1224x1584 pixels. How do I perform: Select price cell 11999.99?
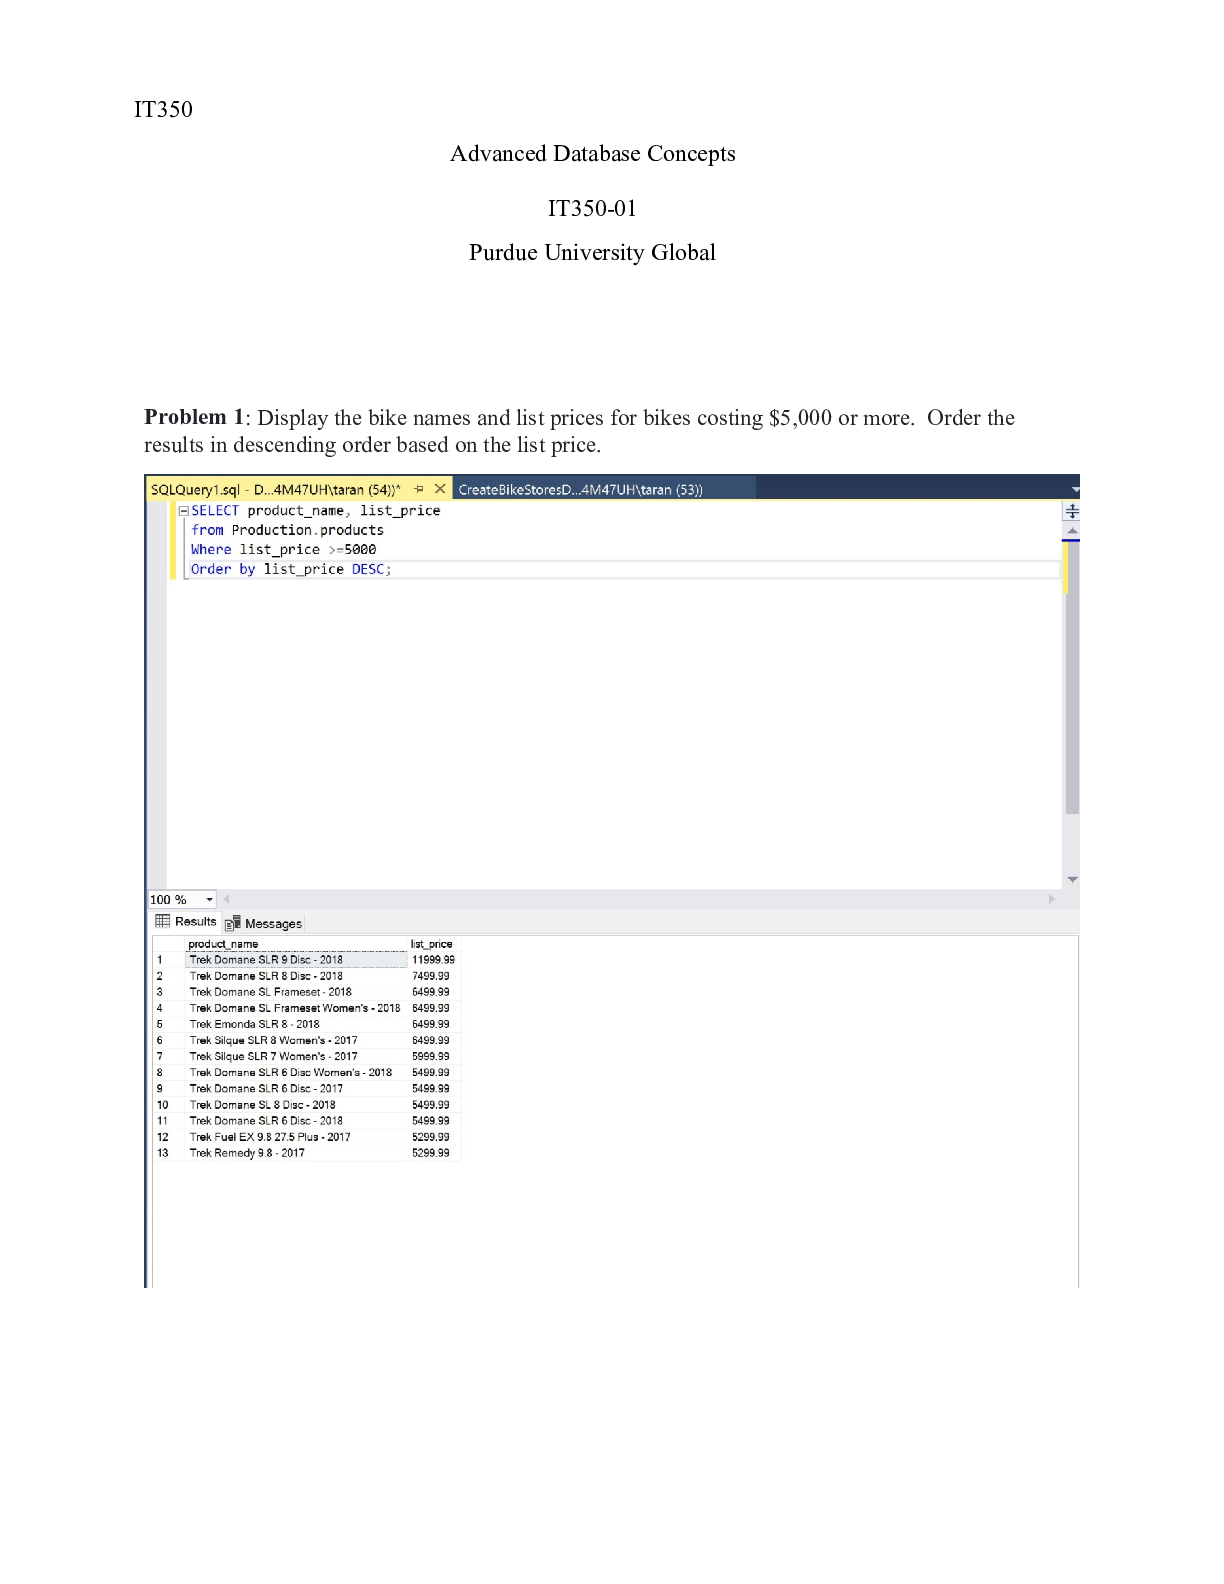(433, 959)
